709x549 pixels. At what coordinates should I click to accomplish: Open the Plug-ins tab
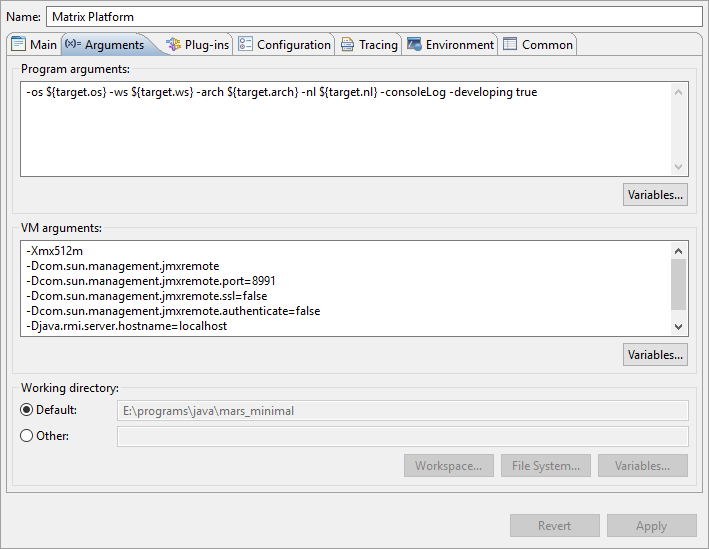(206, 45)
